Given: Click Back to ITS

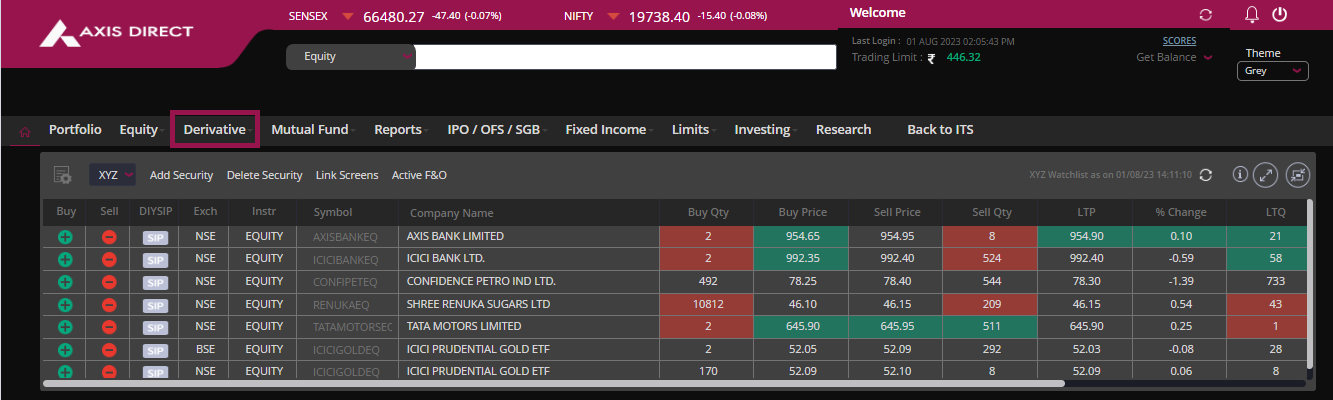Looking at the screenshot, I should pyautogui.click(x=940, y=130).
